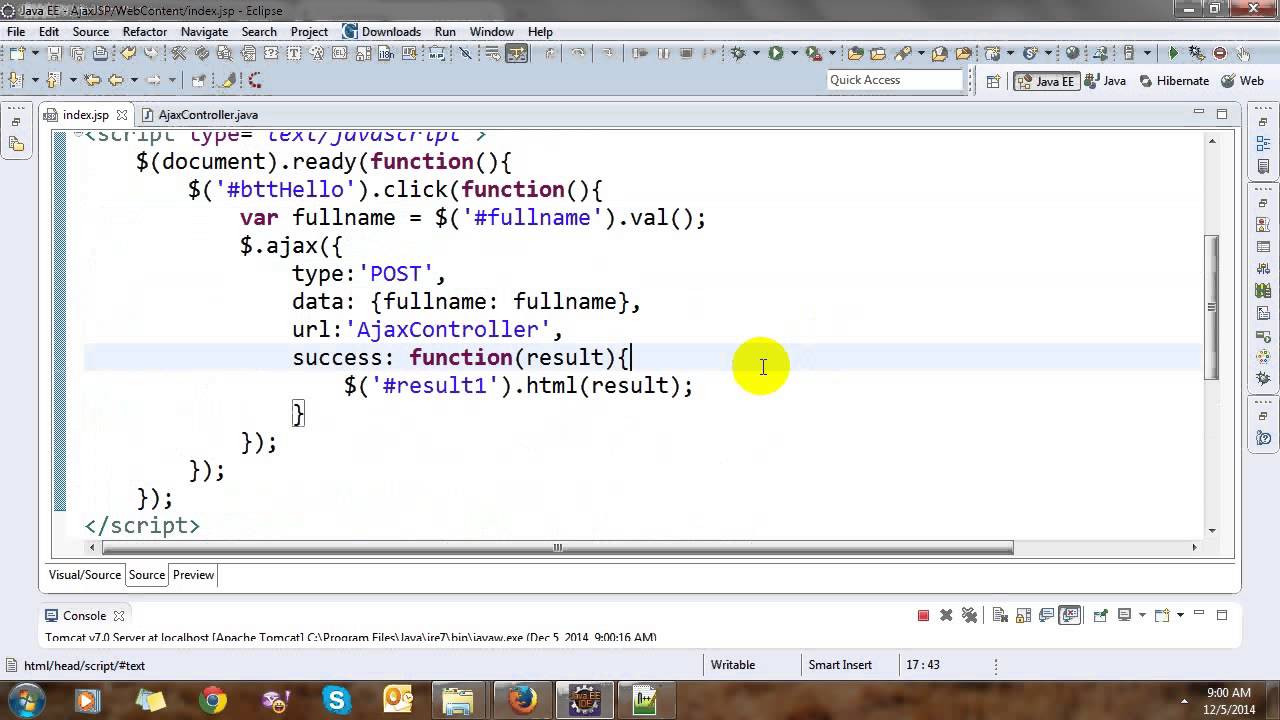The width and height of the screenshot is (1280, 720).
Task: Click the i18n toolbar icon
Action: tap(386, 53)
